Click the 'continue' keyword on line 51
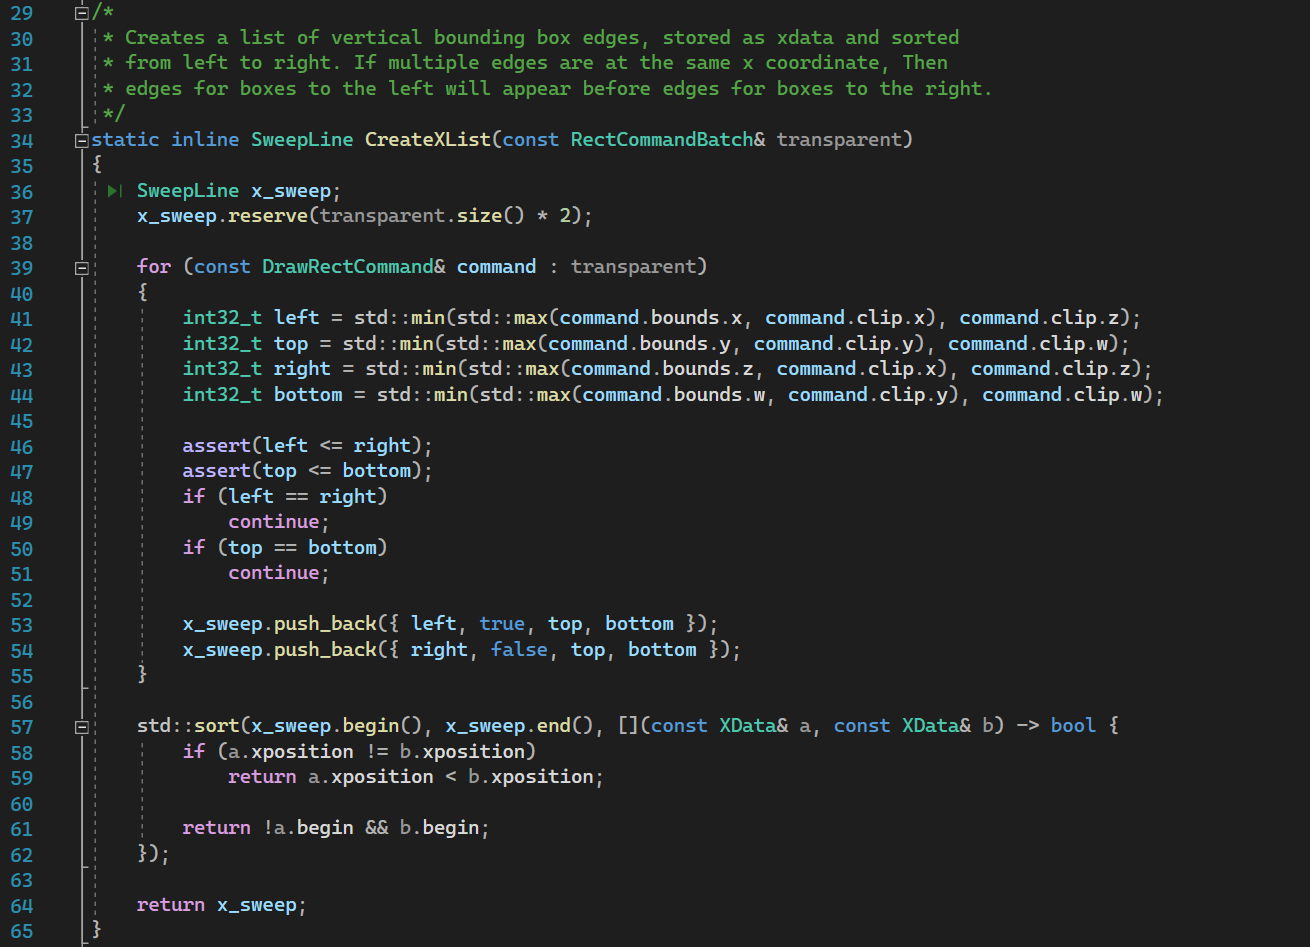This screenshot has width=1310, height=947. point(274,573)
